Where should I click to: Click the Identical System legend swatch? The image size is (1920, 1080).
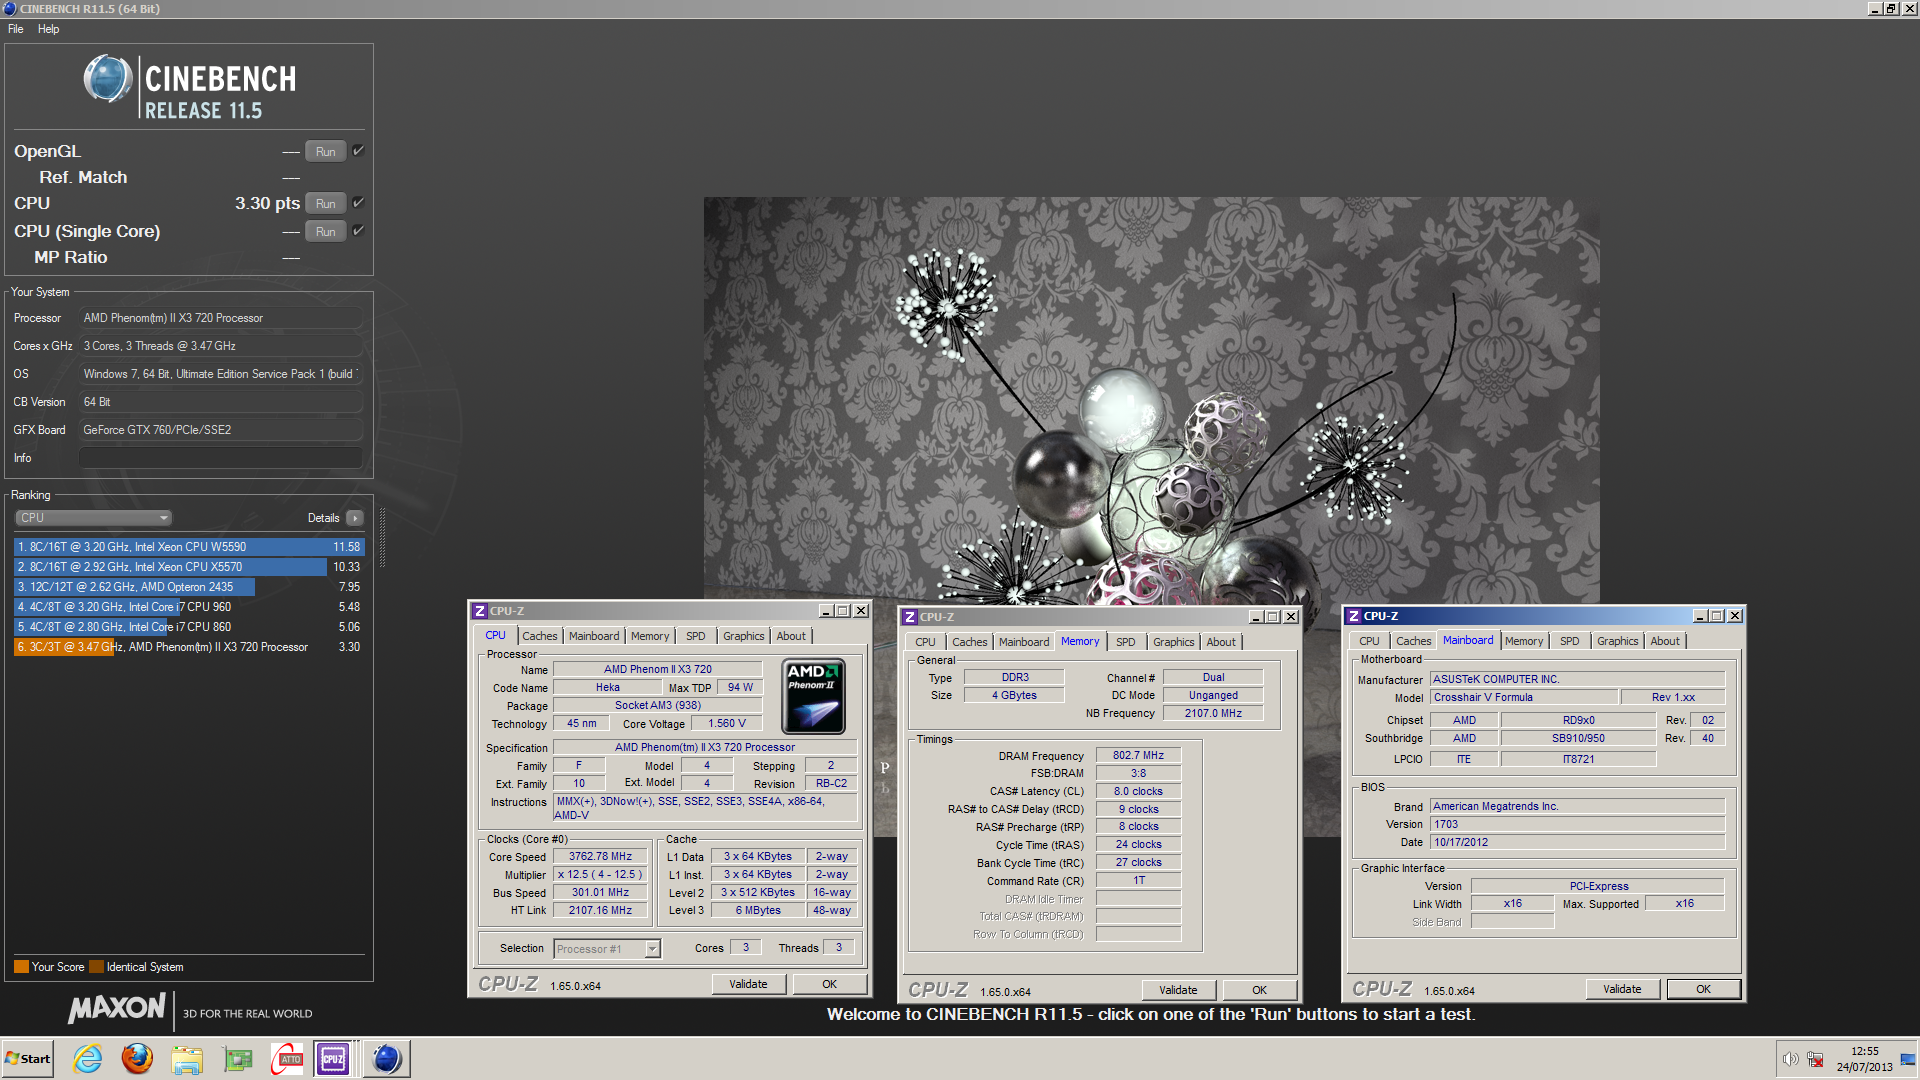[x=96, y=967]
